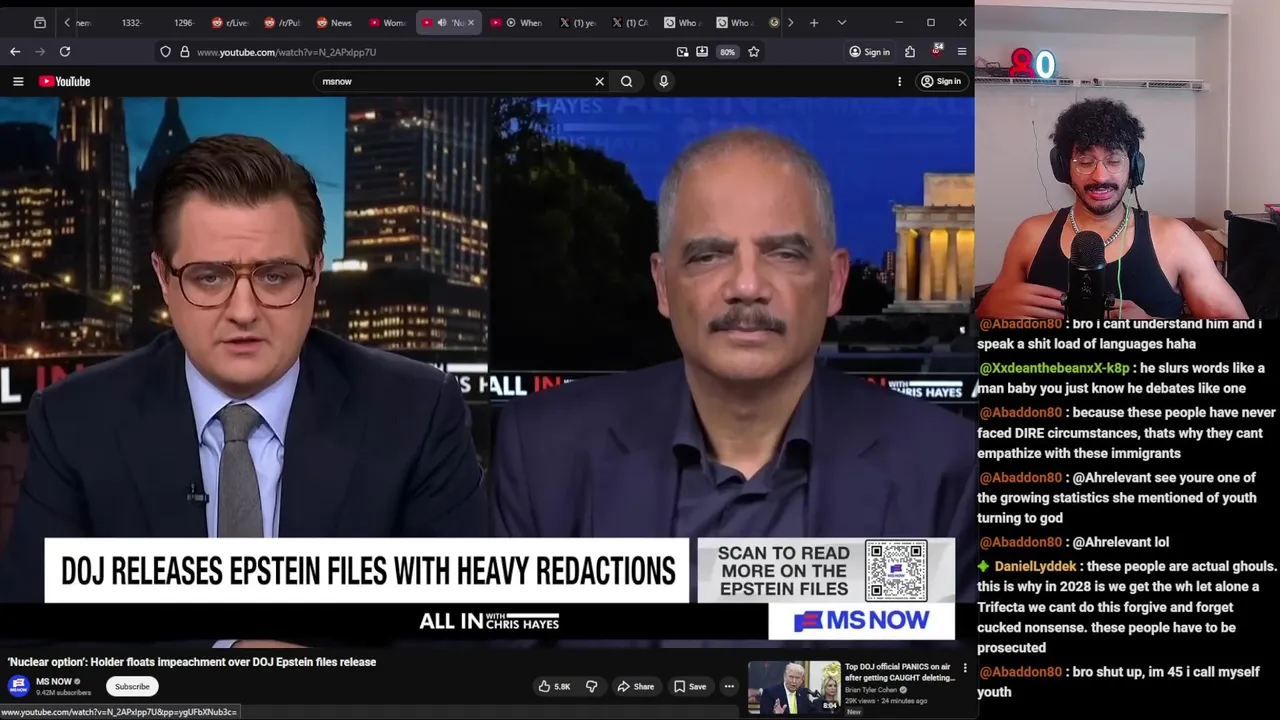Install site as app from the address bar
The height and width of the screenshot is (720, 1280).
[x=702, y=52]
